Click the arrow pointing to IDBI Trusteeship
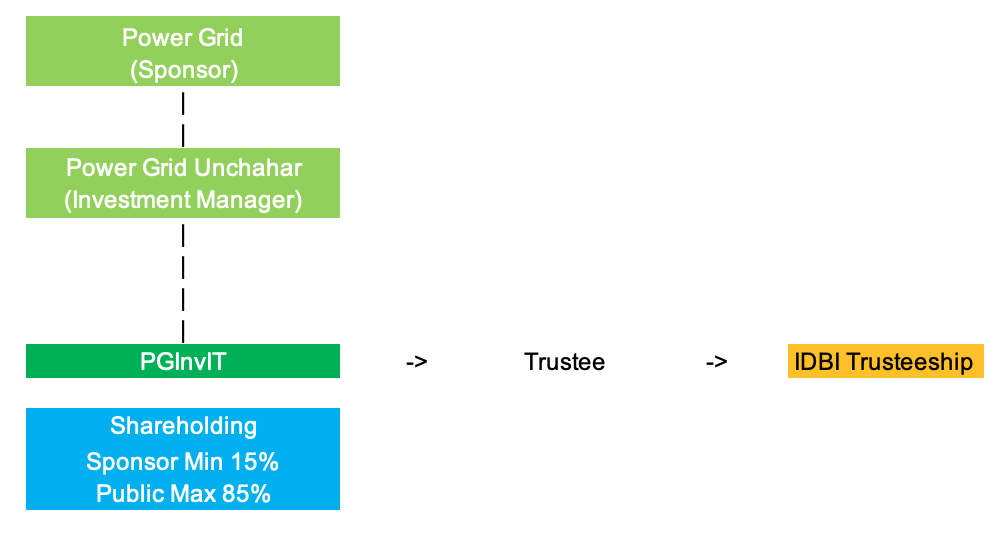Viewport: 1000px width, 534px height. point(716,362)
